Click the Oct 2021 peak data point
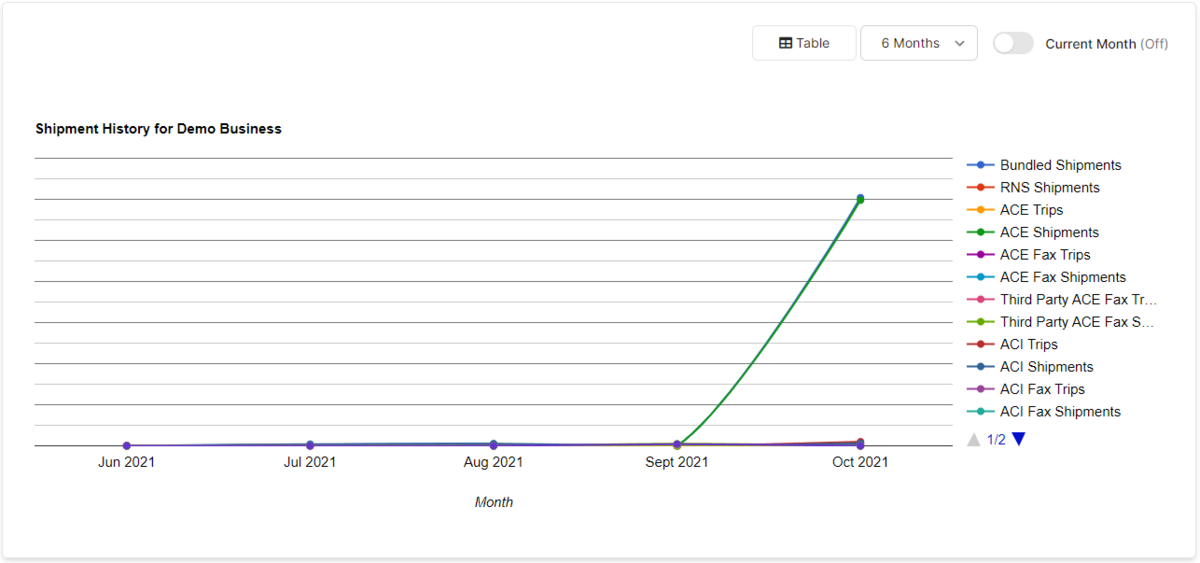Screen dimensions: 1200x563 coord(860,198)
